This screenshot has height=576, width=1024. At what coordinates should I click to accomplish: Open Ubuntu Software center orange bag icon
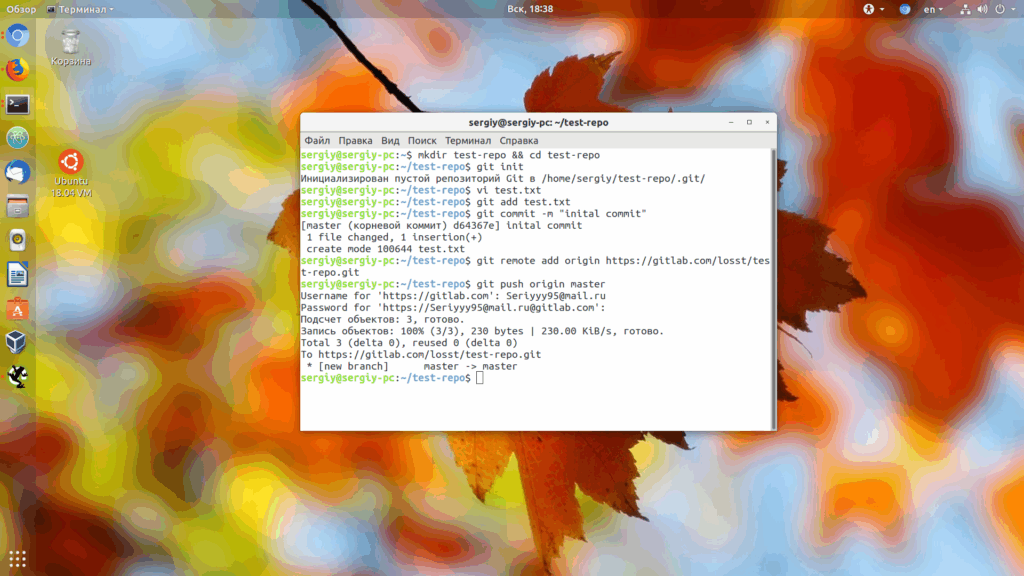[18, 309]
